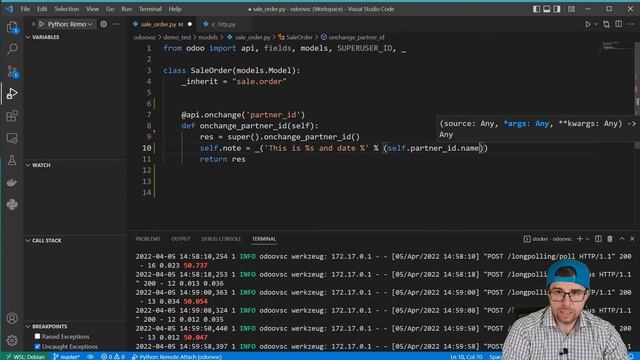Open the Selection menu
The width and height of the screenshot is (640, 360).
coord(67,9)
